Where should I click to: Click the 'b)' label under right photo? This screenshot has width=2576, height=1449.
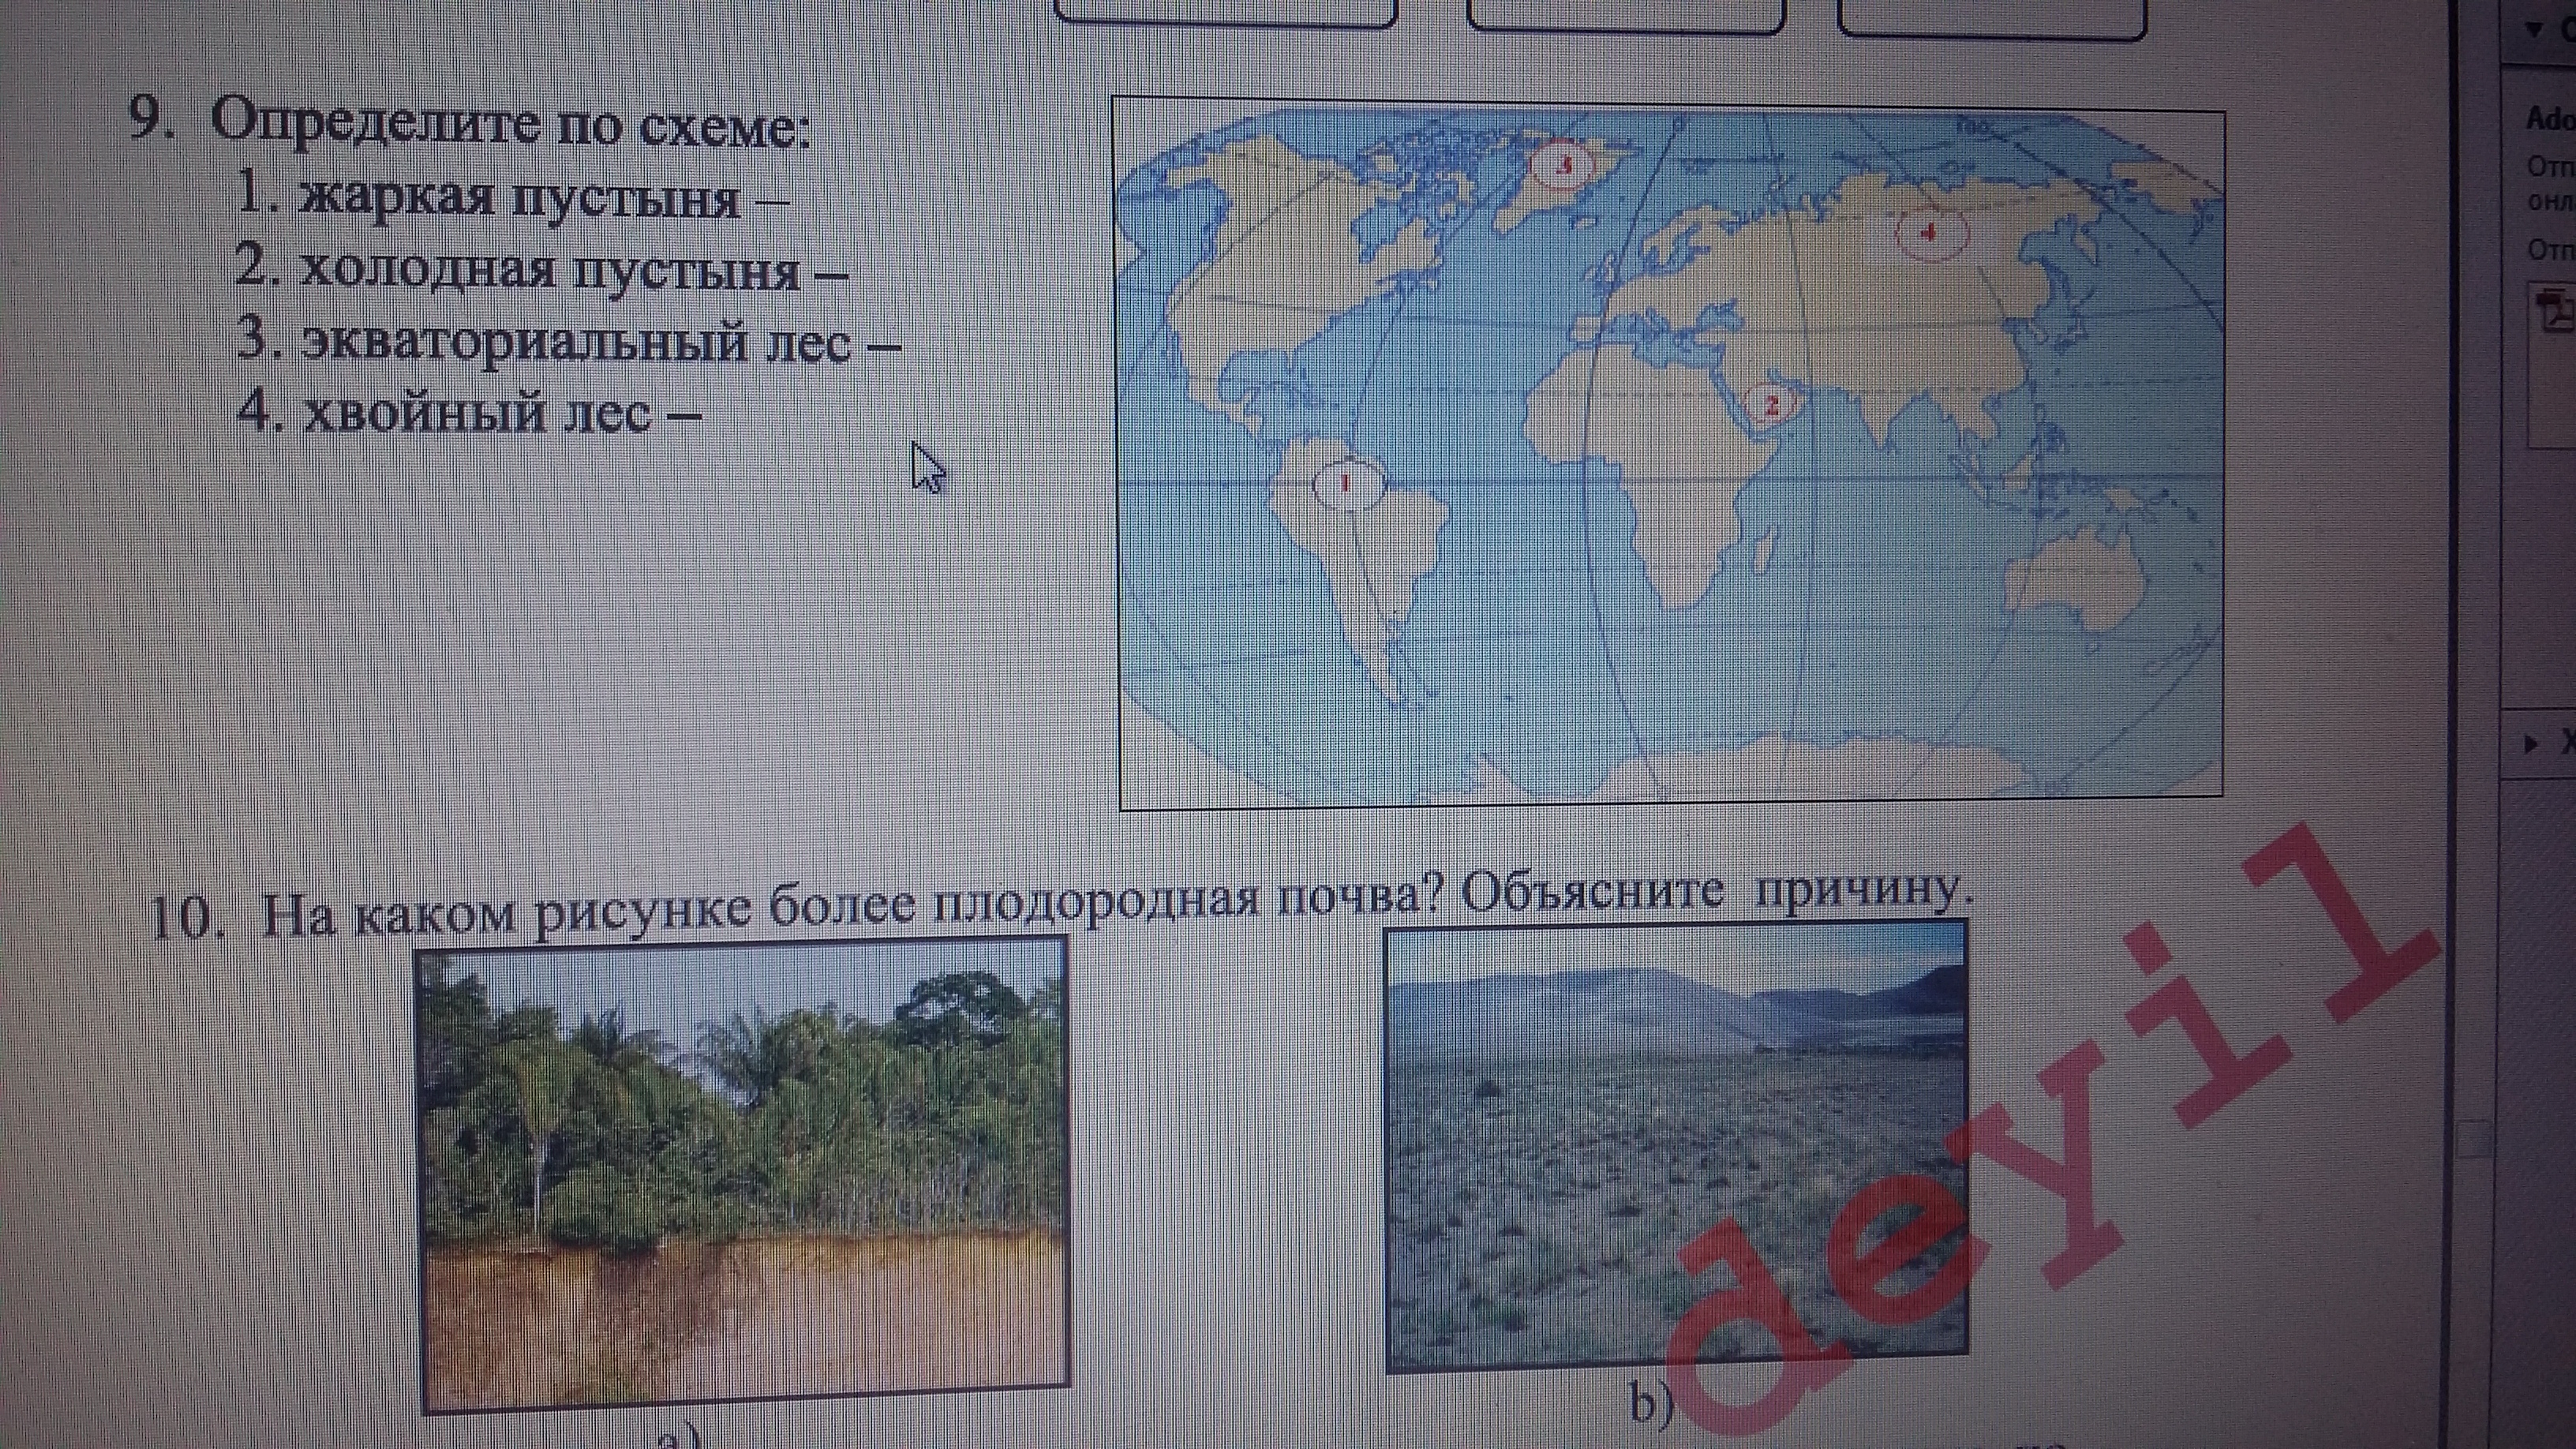pos(1652,1403)
